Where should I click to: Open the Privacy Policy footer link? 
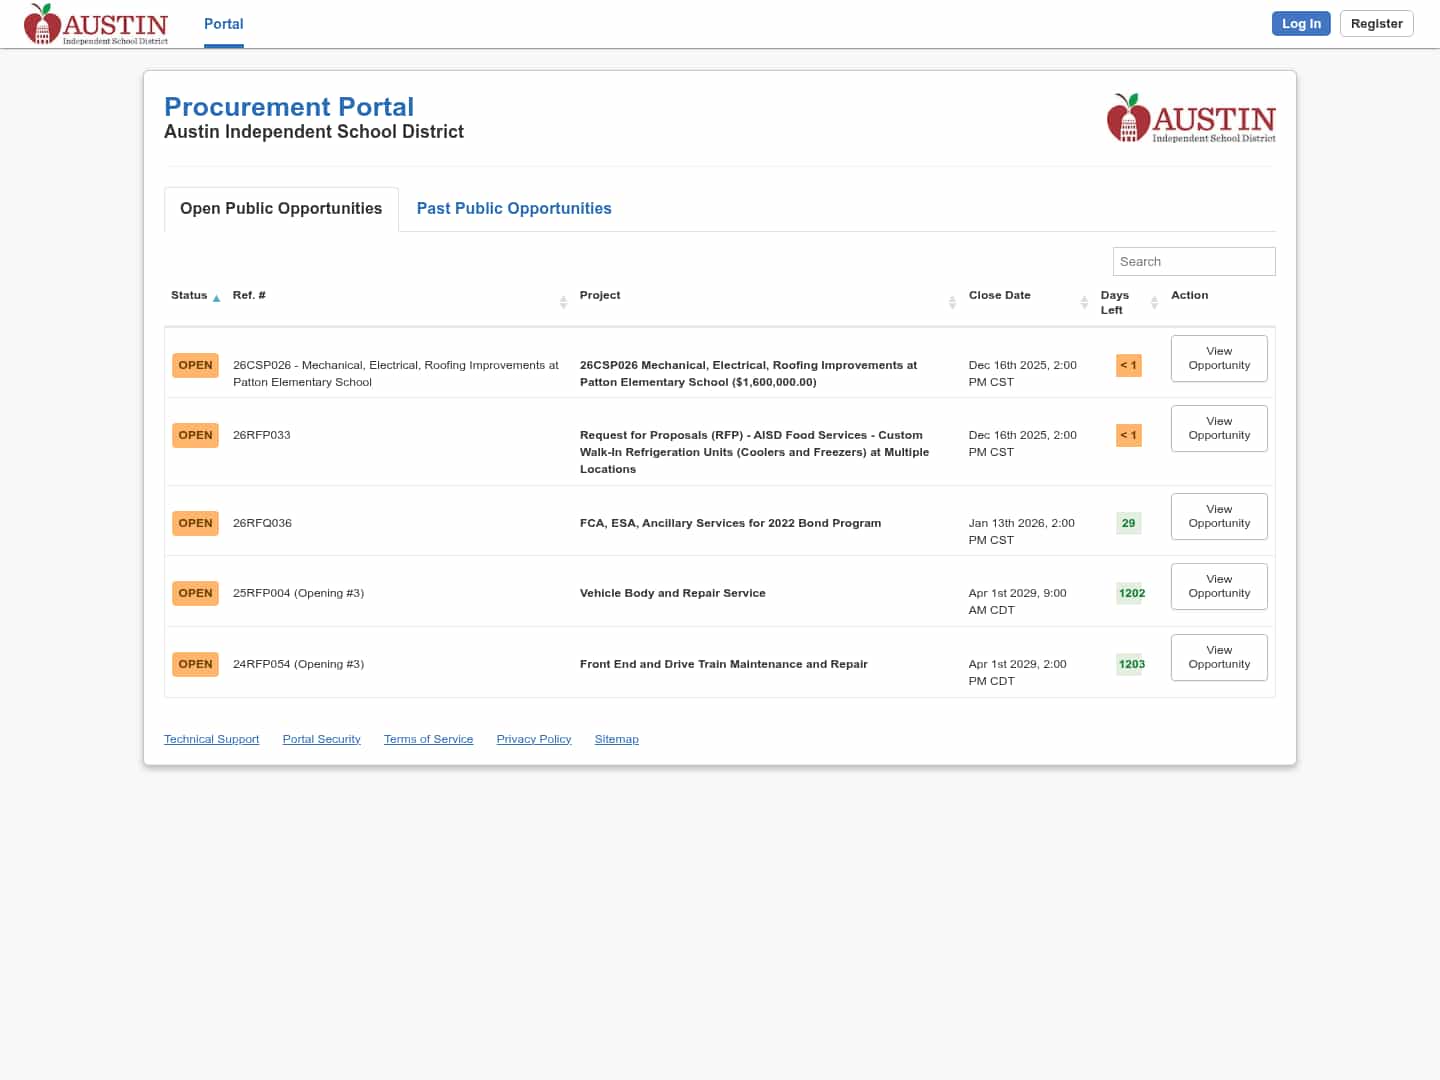point(533,739)
